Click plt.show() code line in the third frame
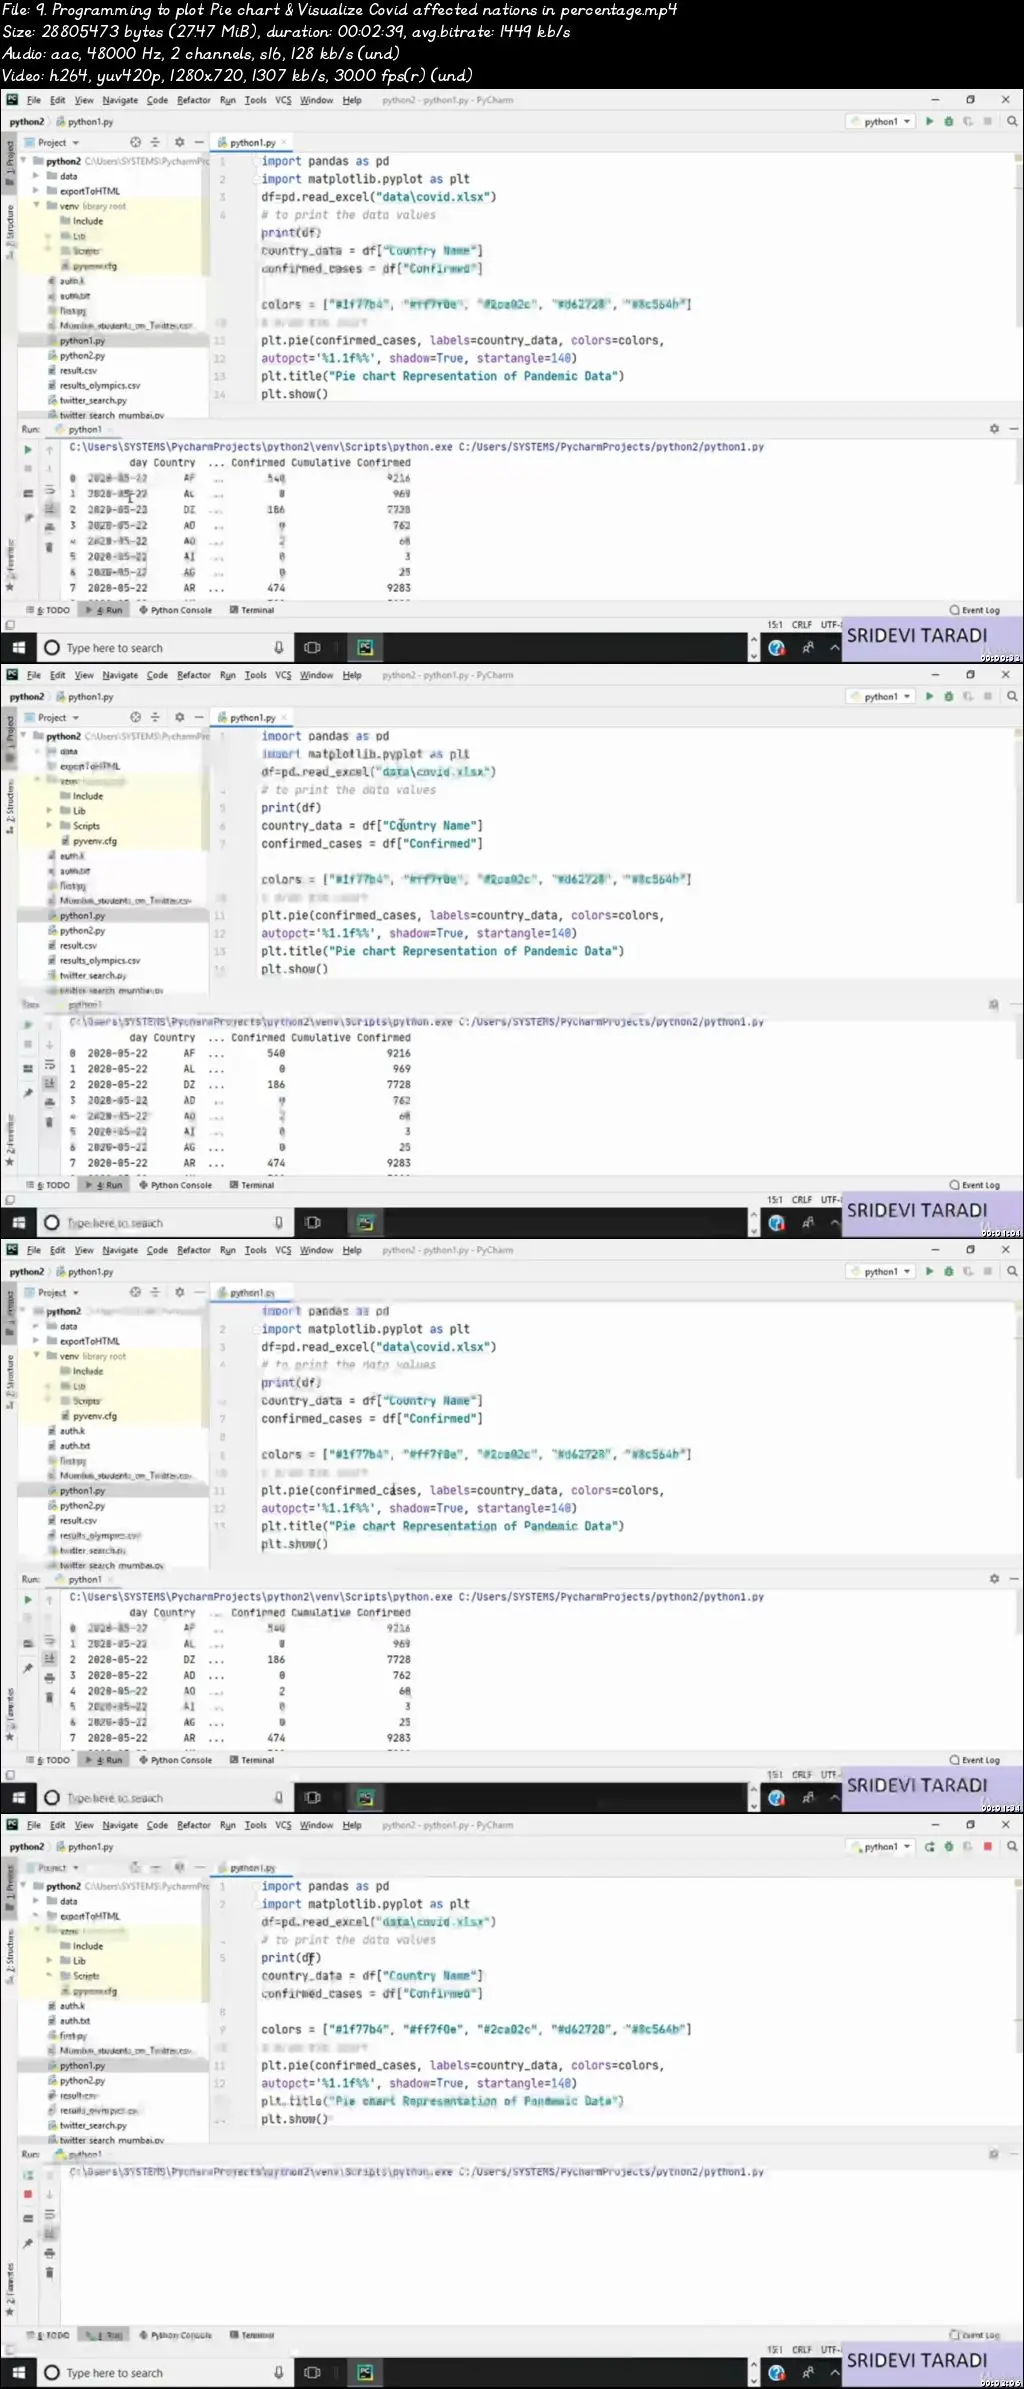 [294, 1544]
